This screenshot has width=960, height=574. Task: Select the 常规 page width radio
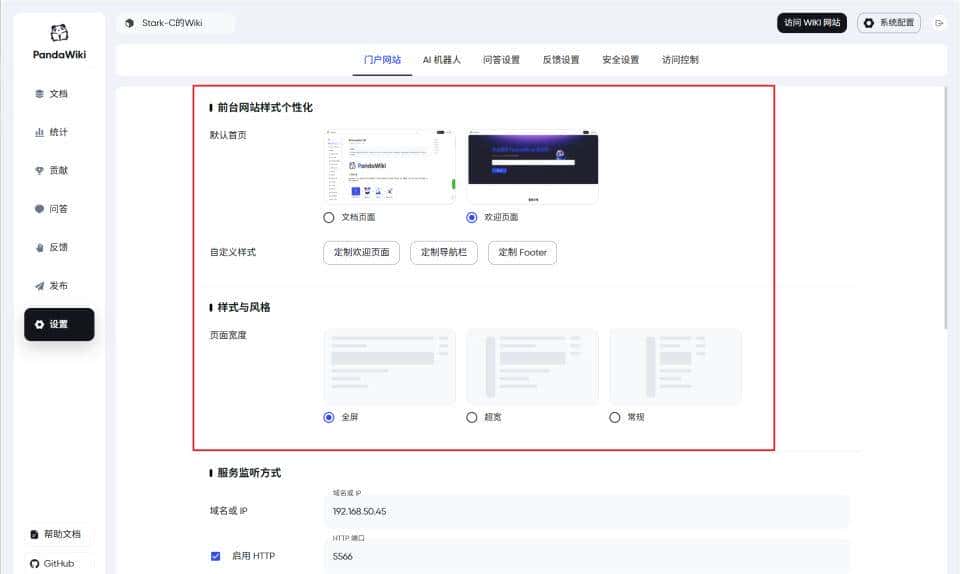pyautogui.click(x=615, y=417)
